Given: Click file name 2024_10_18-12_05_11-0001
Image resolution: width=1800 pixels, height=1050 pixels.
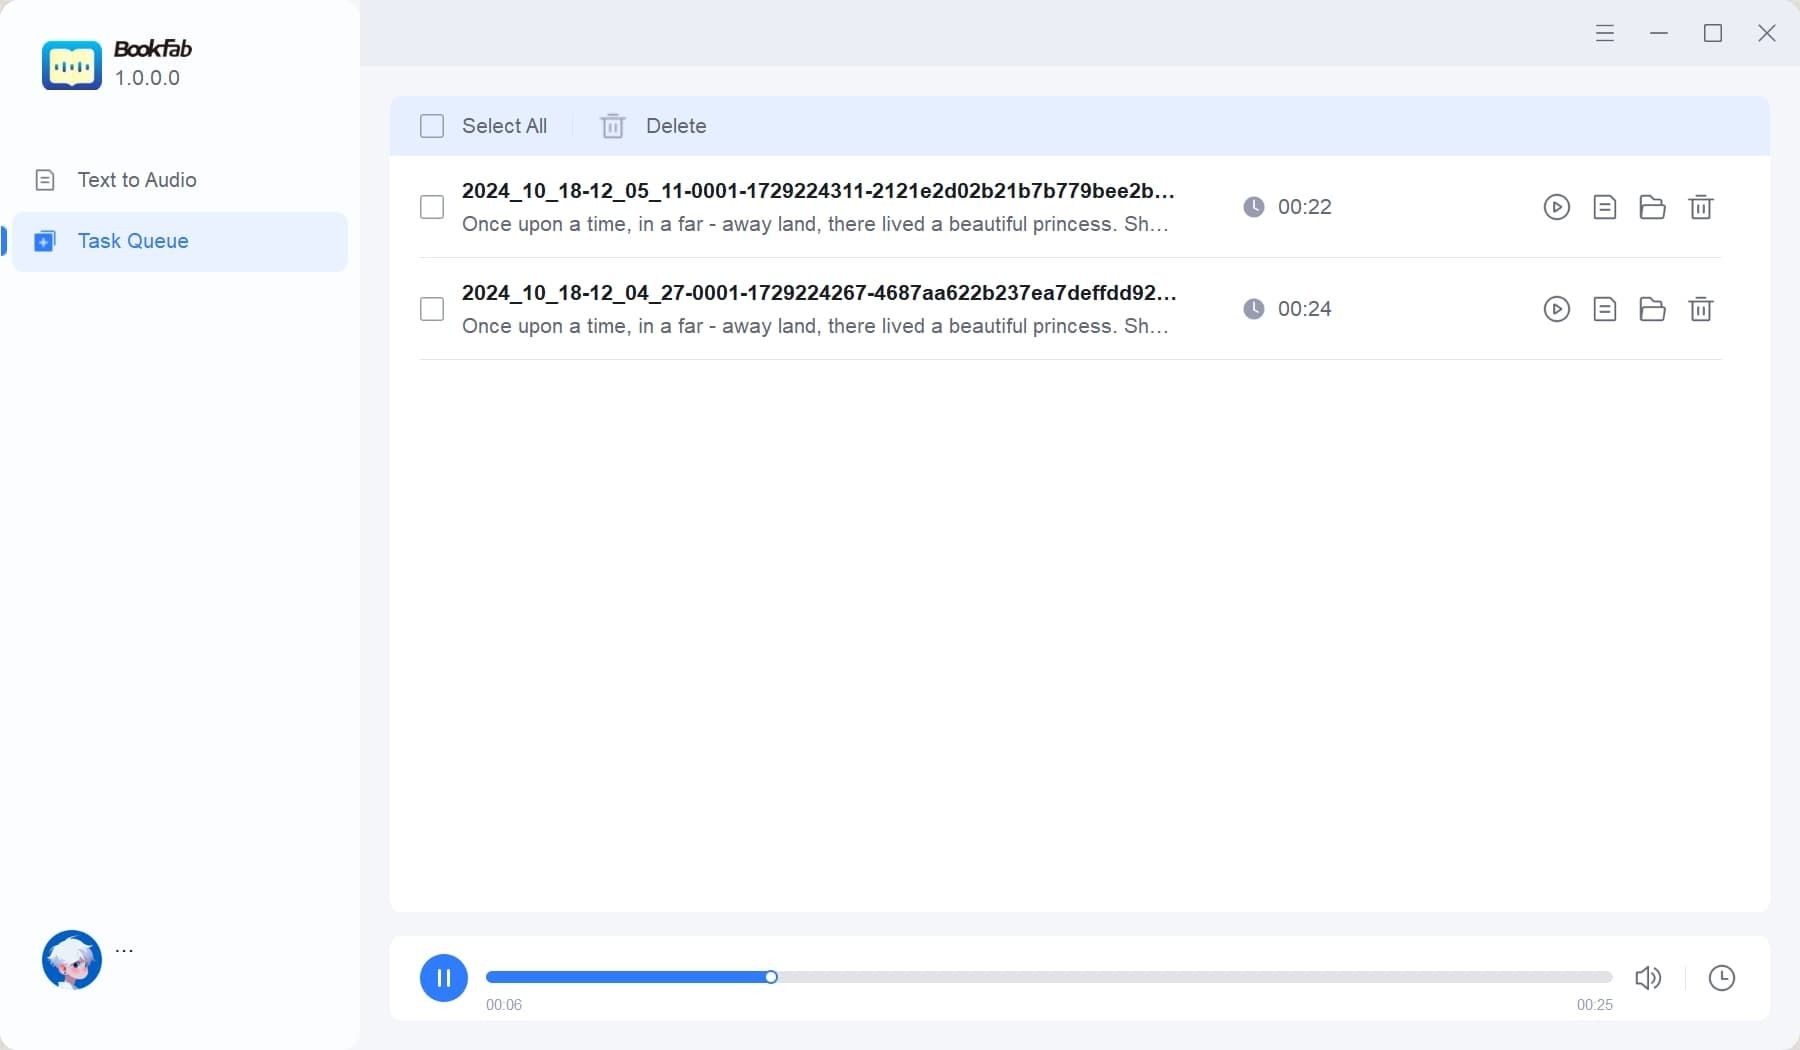Looking at the screenshot, I should pyautogui.click(x=818, y=191).
